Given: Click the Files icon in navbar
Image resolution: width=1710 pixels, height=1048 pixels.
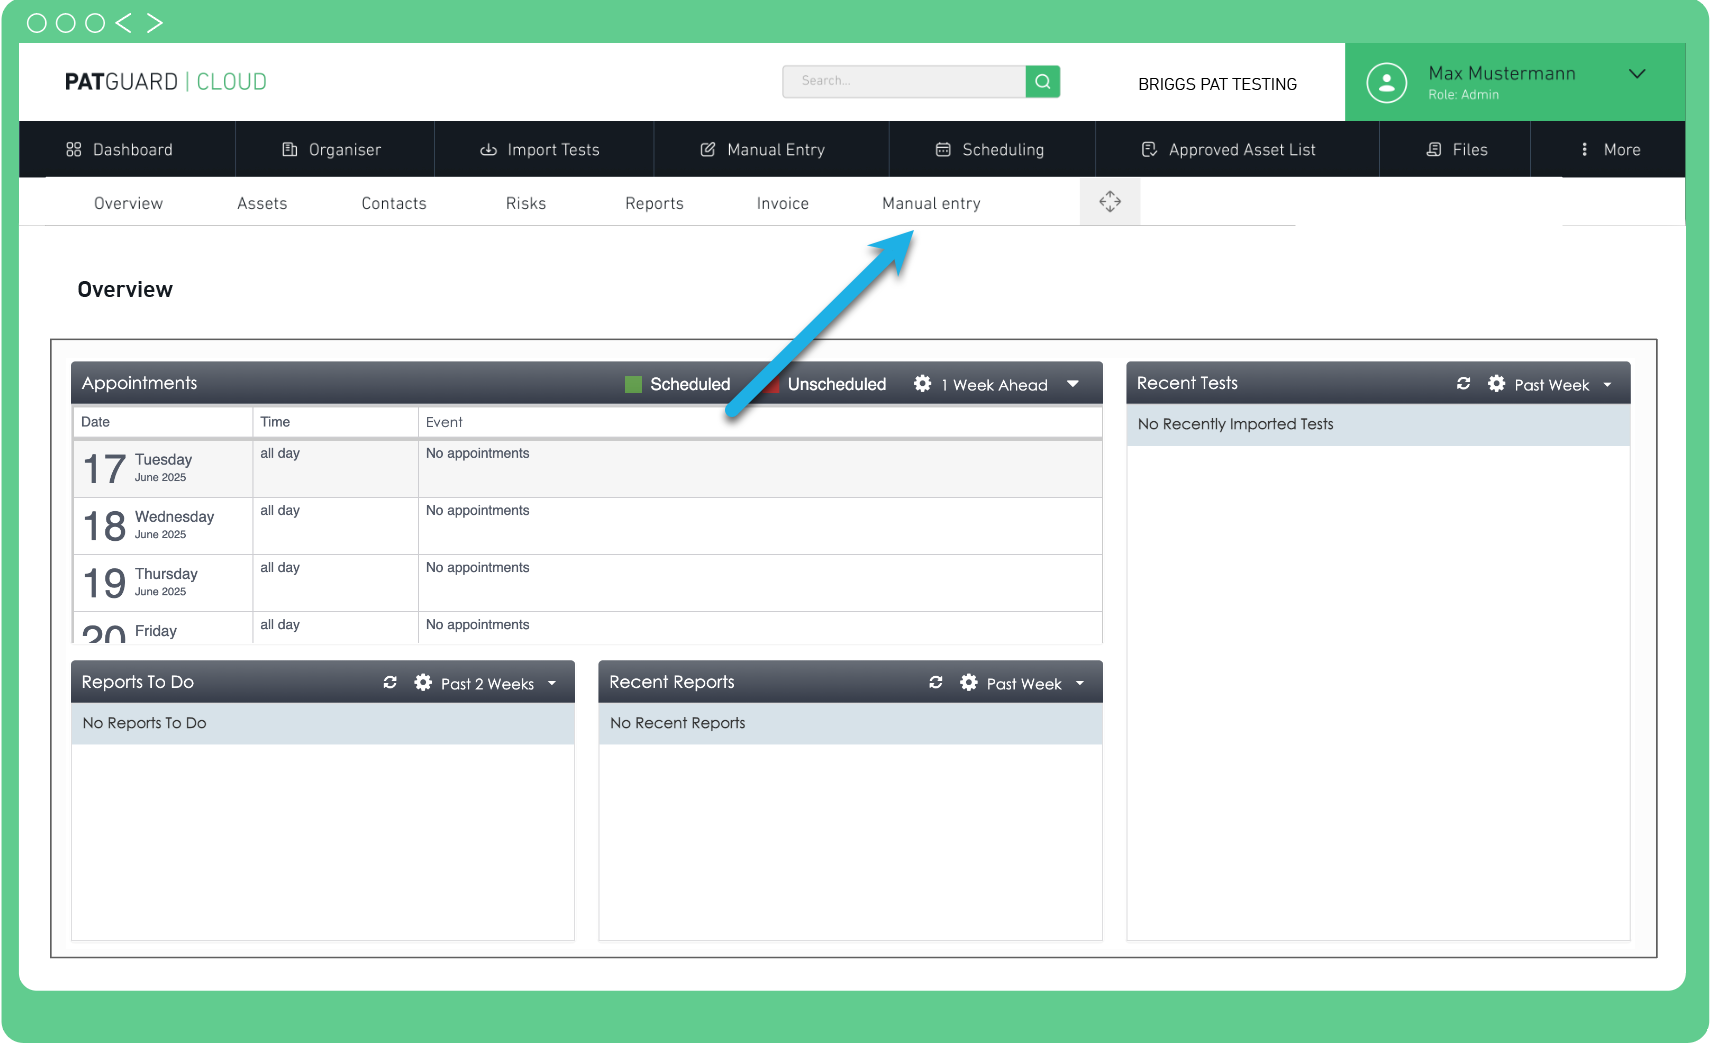Looking at the screenshot, I should [1434, 149].
